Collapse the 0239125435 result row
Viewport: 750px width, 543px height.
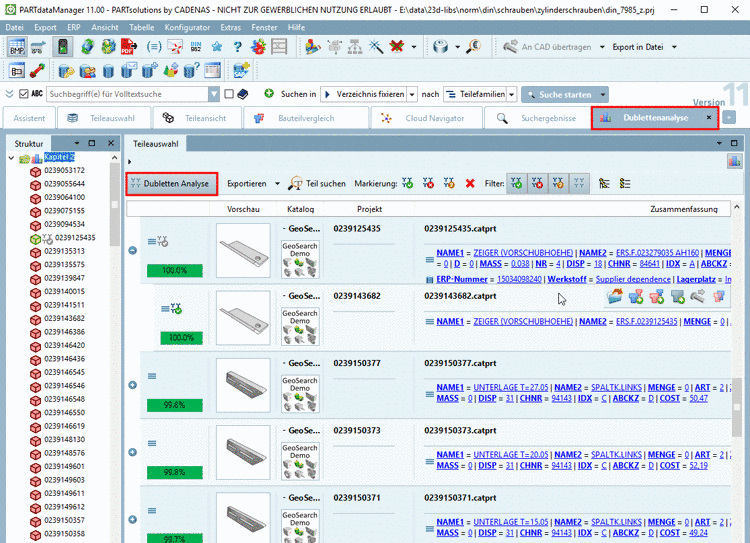pyautogui.click(x=133, y=249)
